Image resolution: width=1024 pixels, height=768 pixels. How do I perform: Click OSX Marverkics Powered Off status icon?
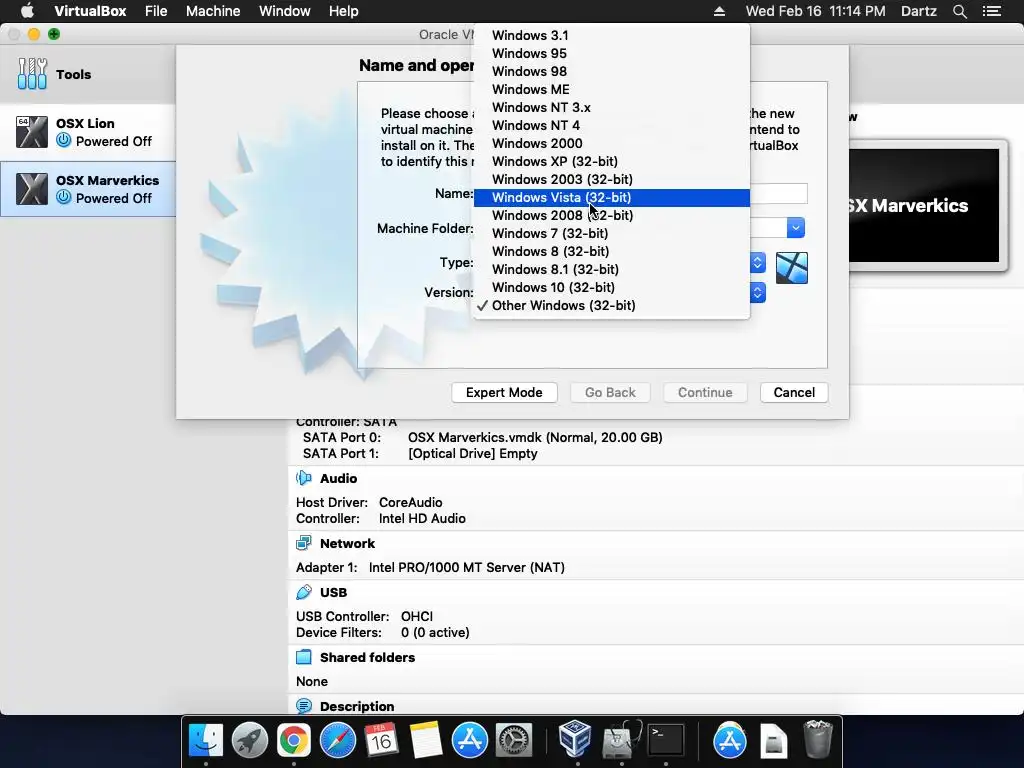coord(63,197)
